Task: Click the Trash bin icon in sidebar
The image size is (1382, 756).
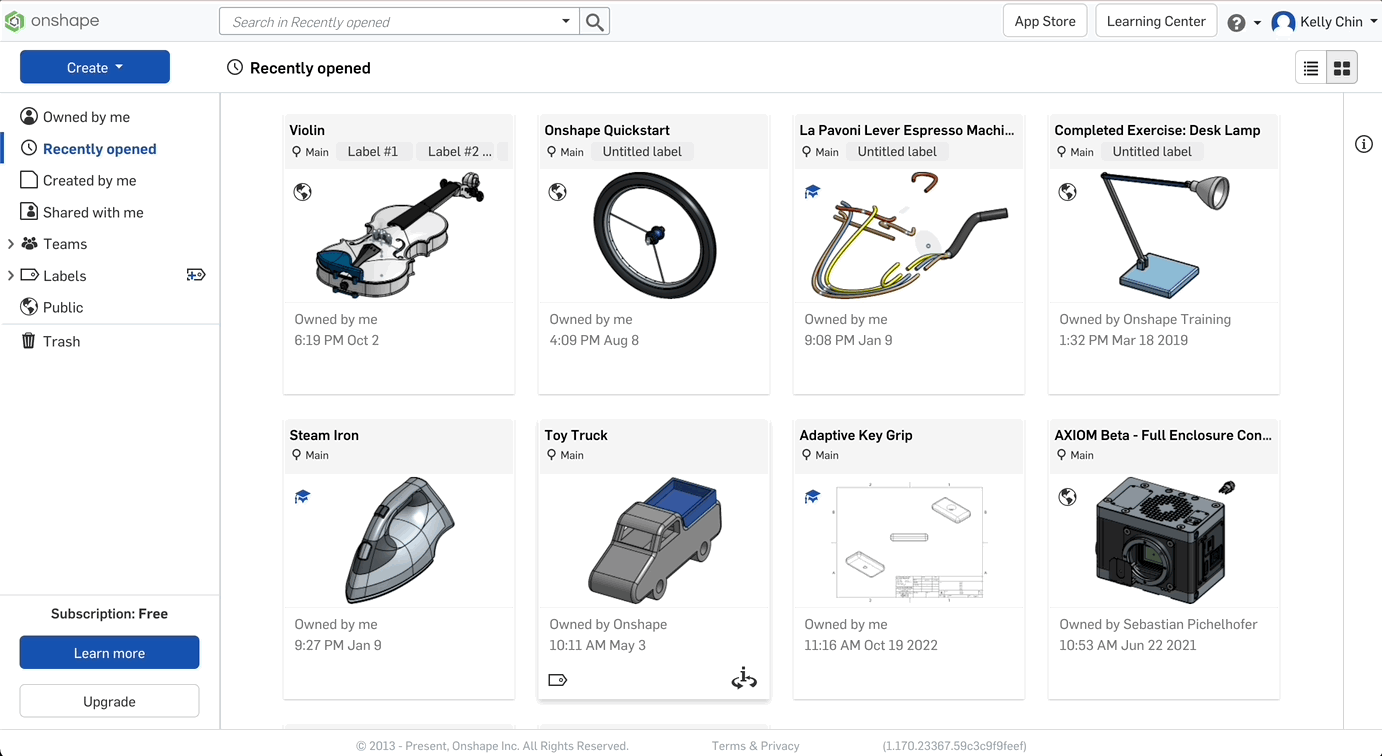Action: tap(29, 341)
